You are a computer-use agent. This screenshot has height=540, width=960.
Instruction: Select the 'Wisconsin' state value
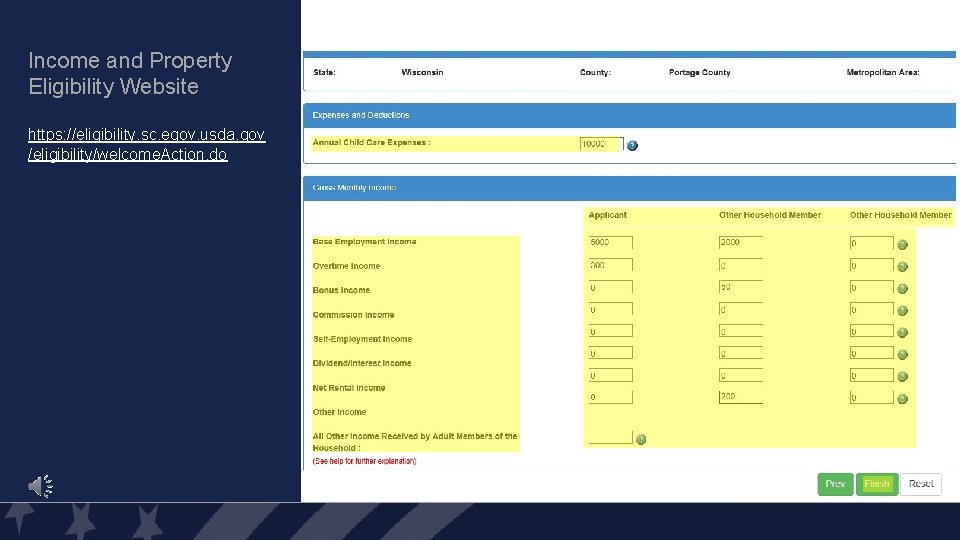pos(422,72)
